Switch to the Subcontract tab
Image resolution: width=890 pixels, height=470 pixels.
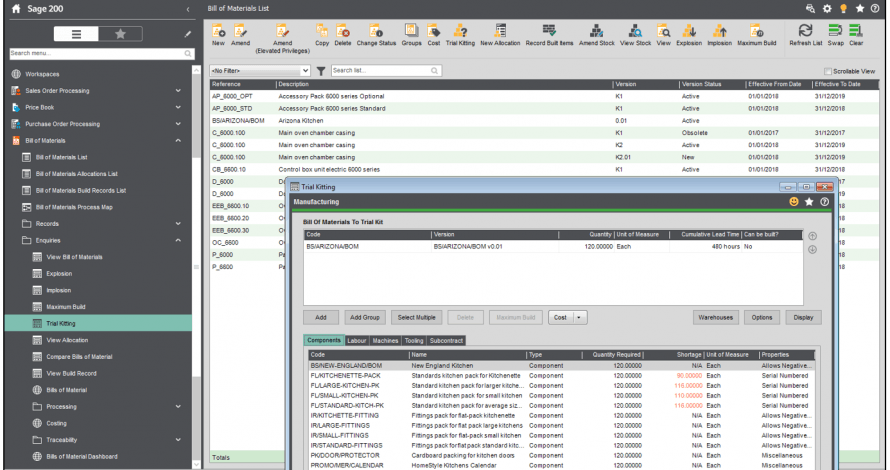point(446,341)
